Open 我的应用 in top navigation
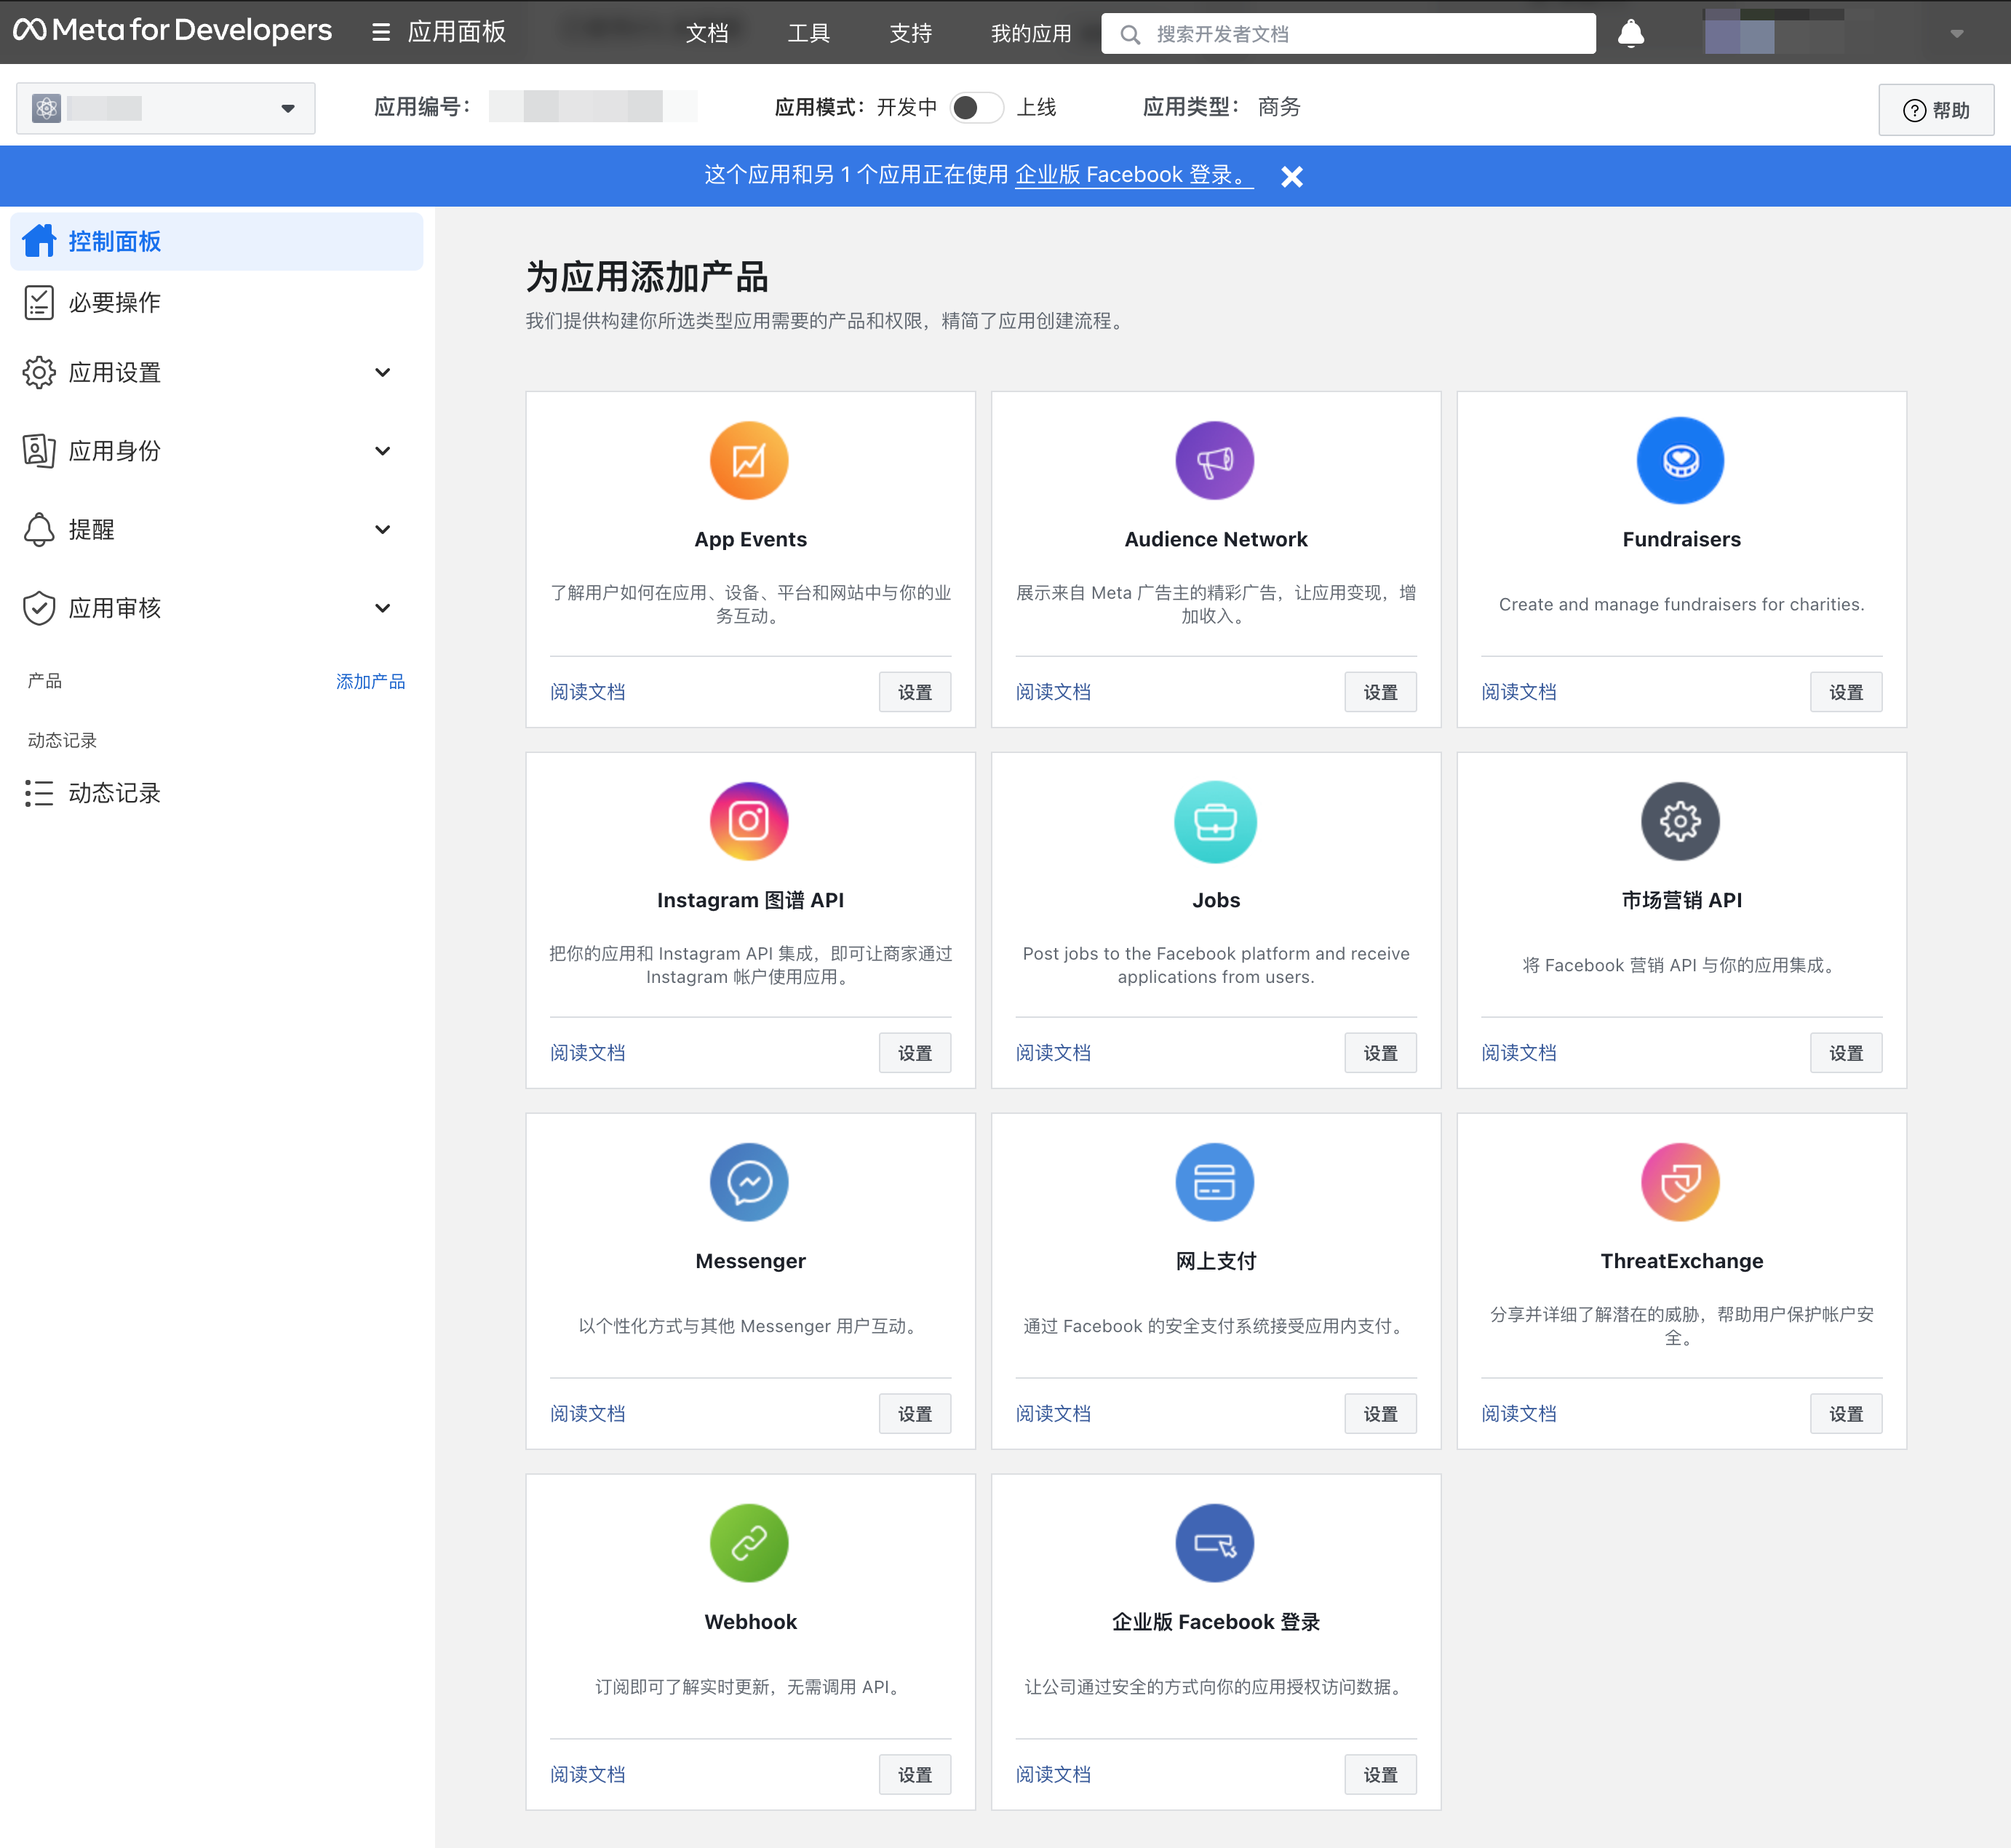This screenshot has height=1848, width=2011. 1030,34
